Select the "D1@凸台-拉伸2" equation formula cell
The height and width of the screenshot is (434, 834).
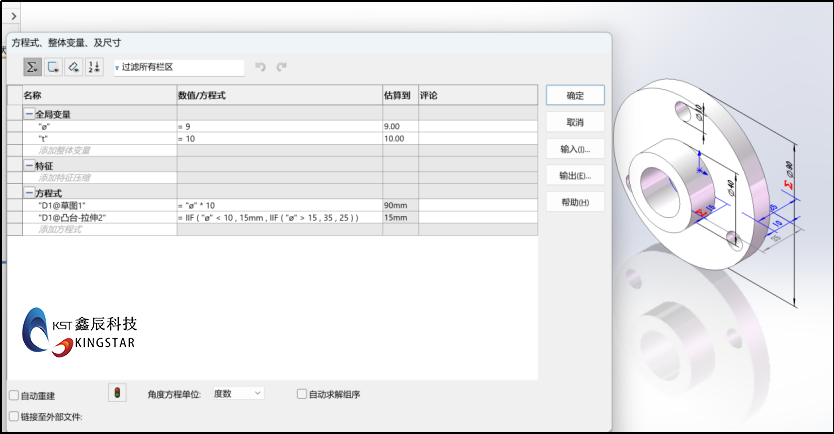(279, 217)
